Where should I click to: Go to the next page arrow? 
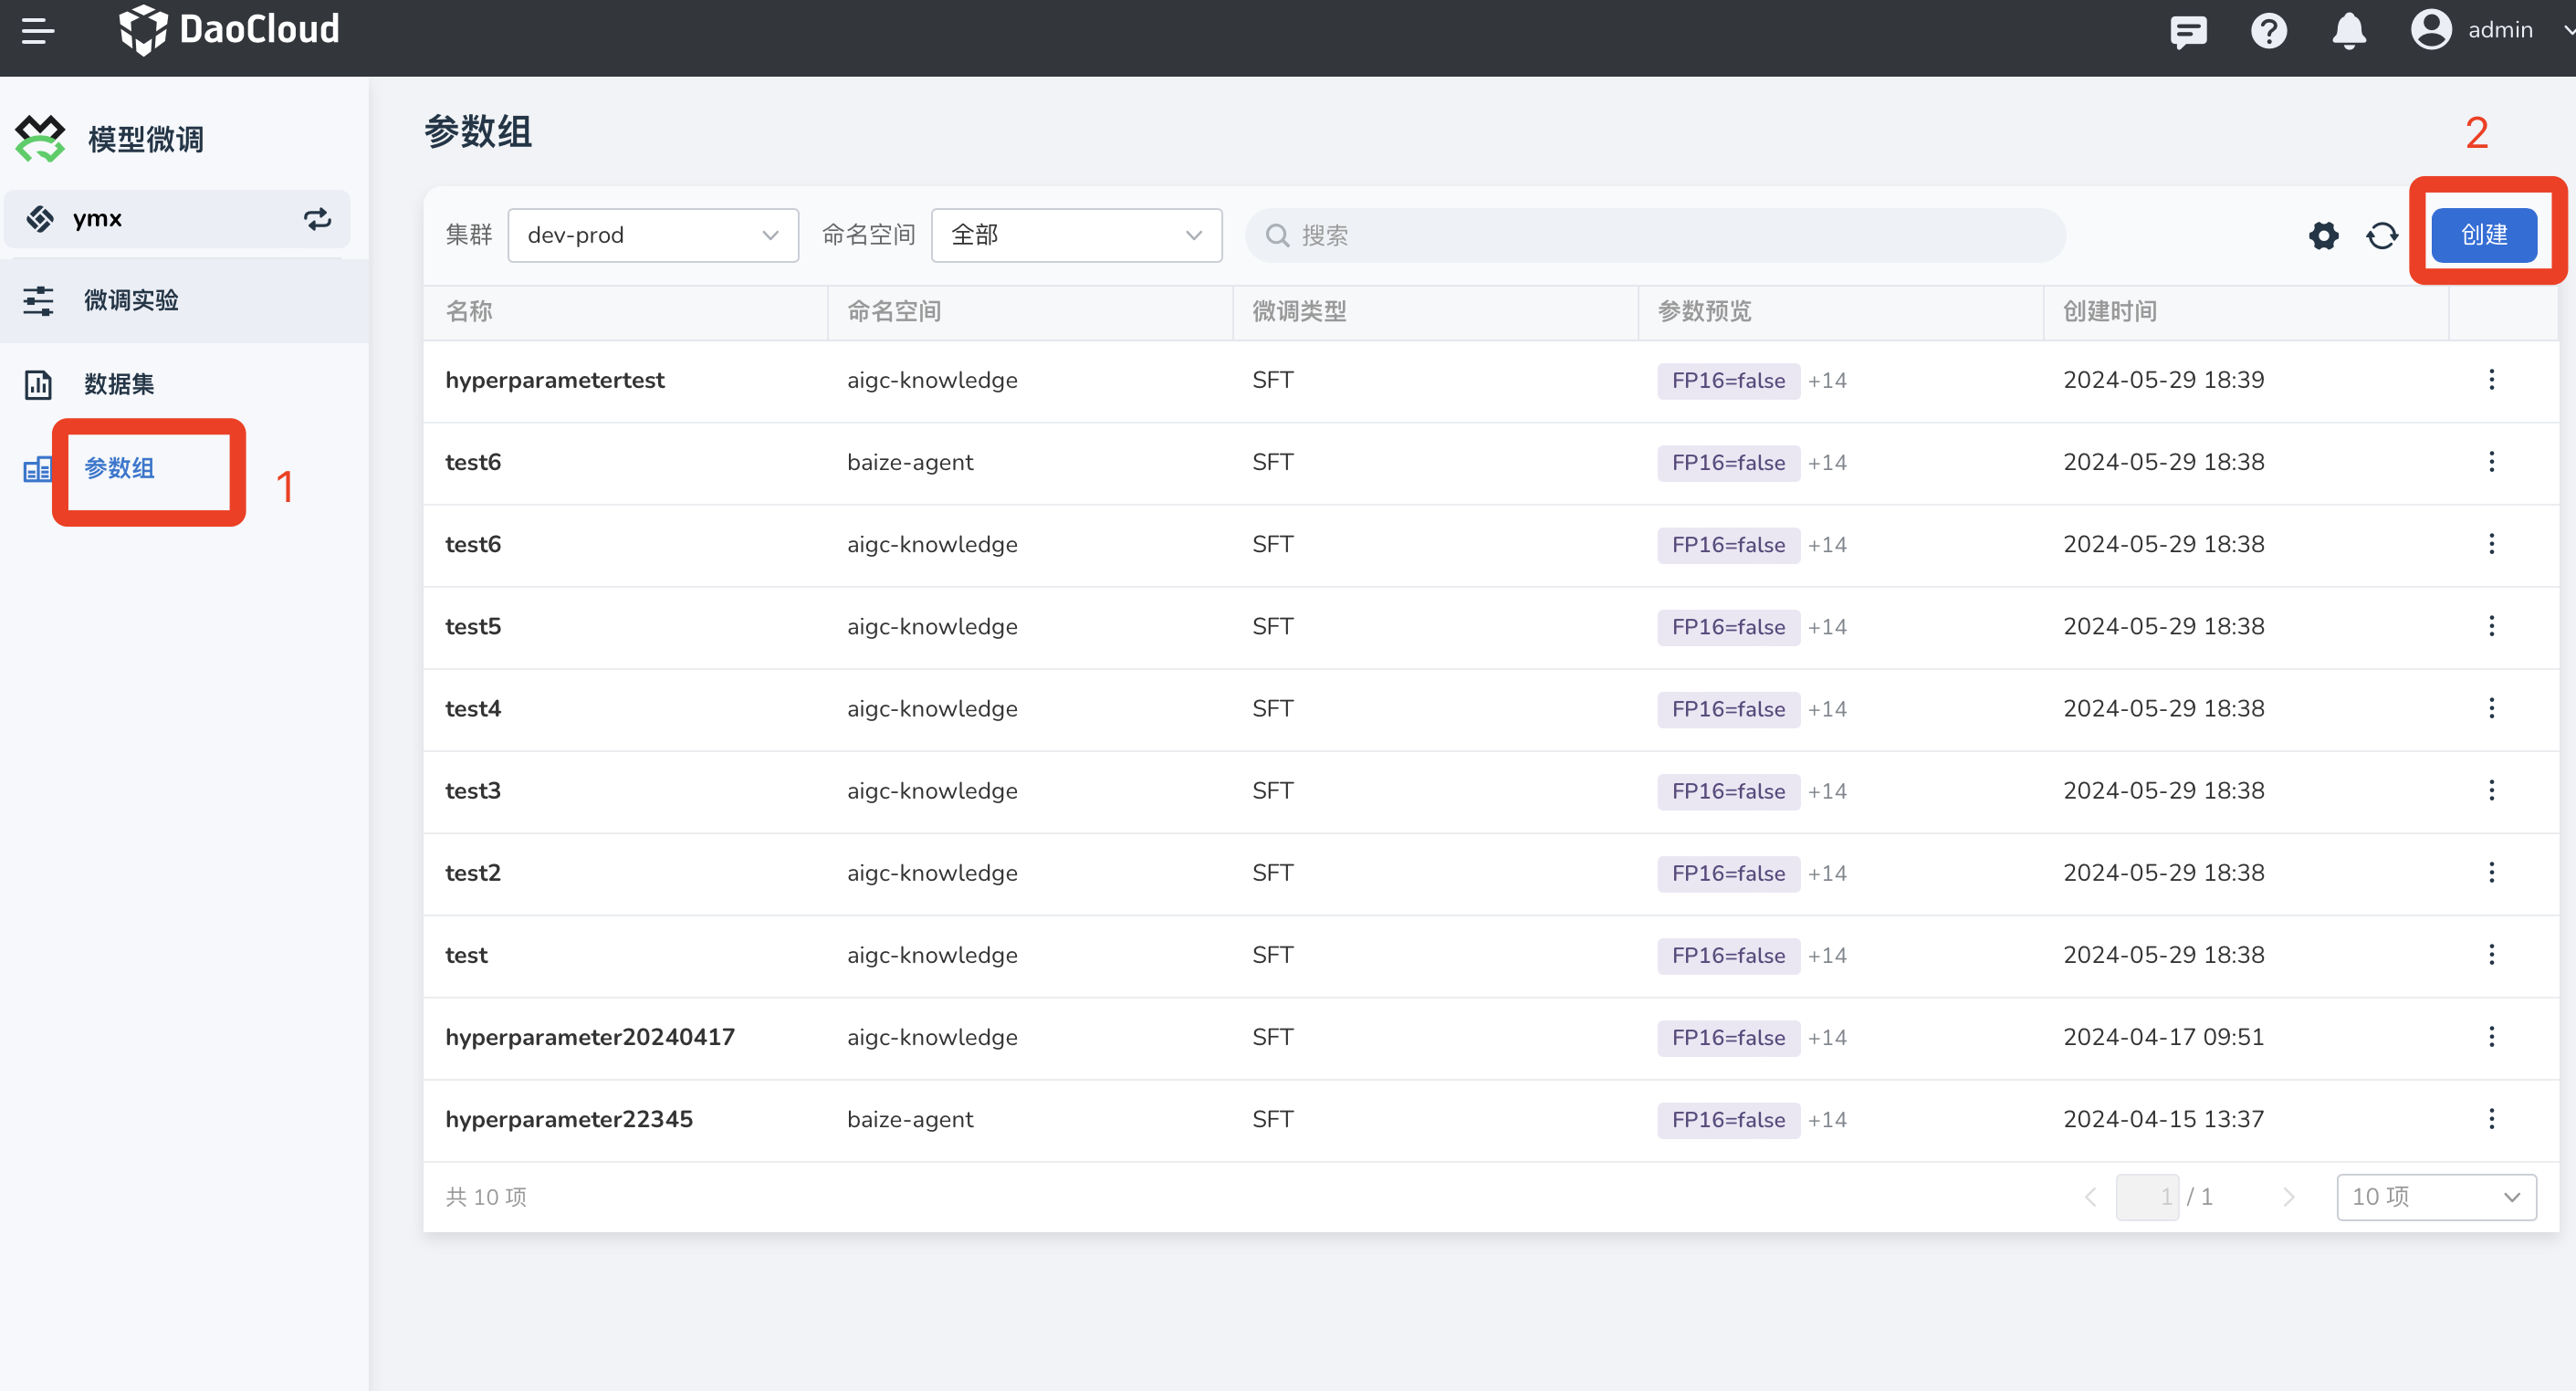pyautogui.click(x=2288, y=1197)
